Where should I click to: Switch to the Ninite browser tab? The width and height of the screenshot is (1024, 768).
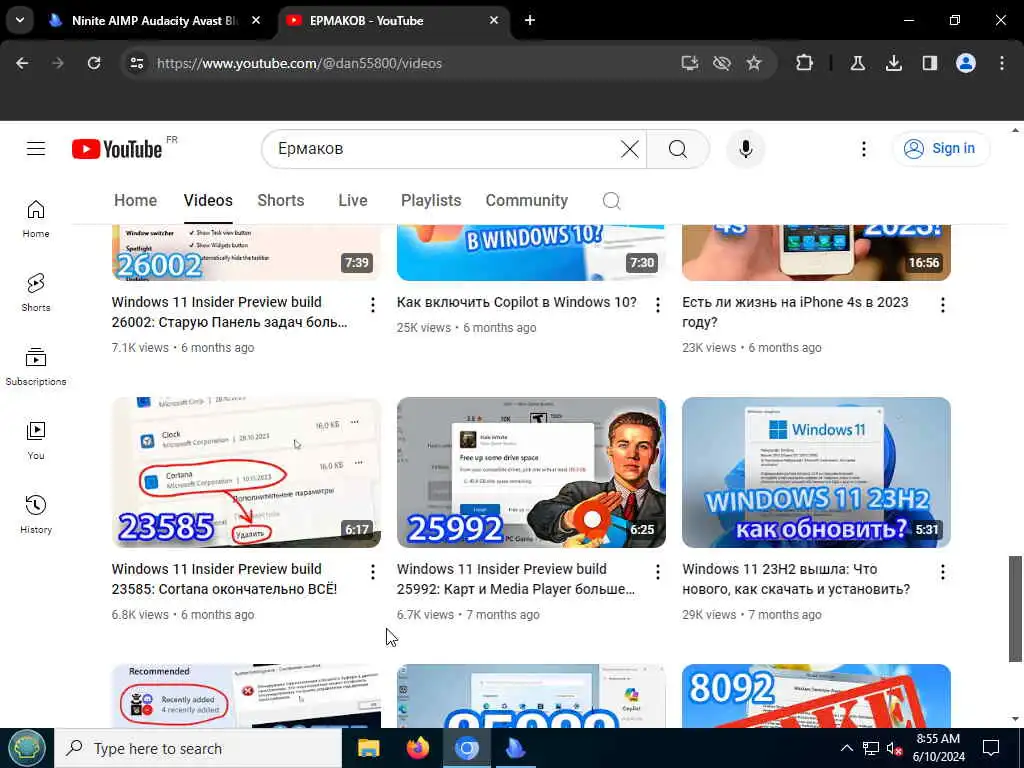pos(154,20)
